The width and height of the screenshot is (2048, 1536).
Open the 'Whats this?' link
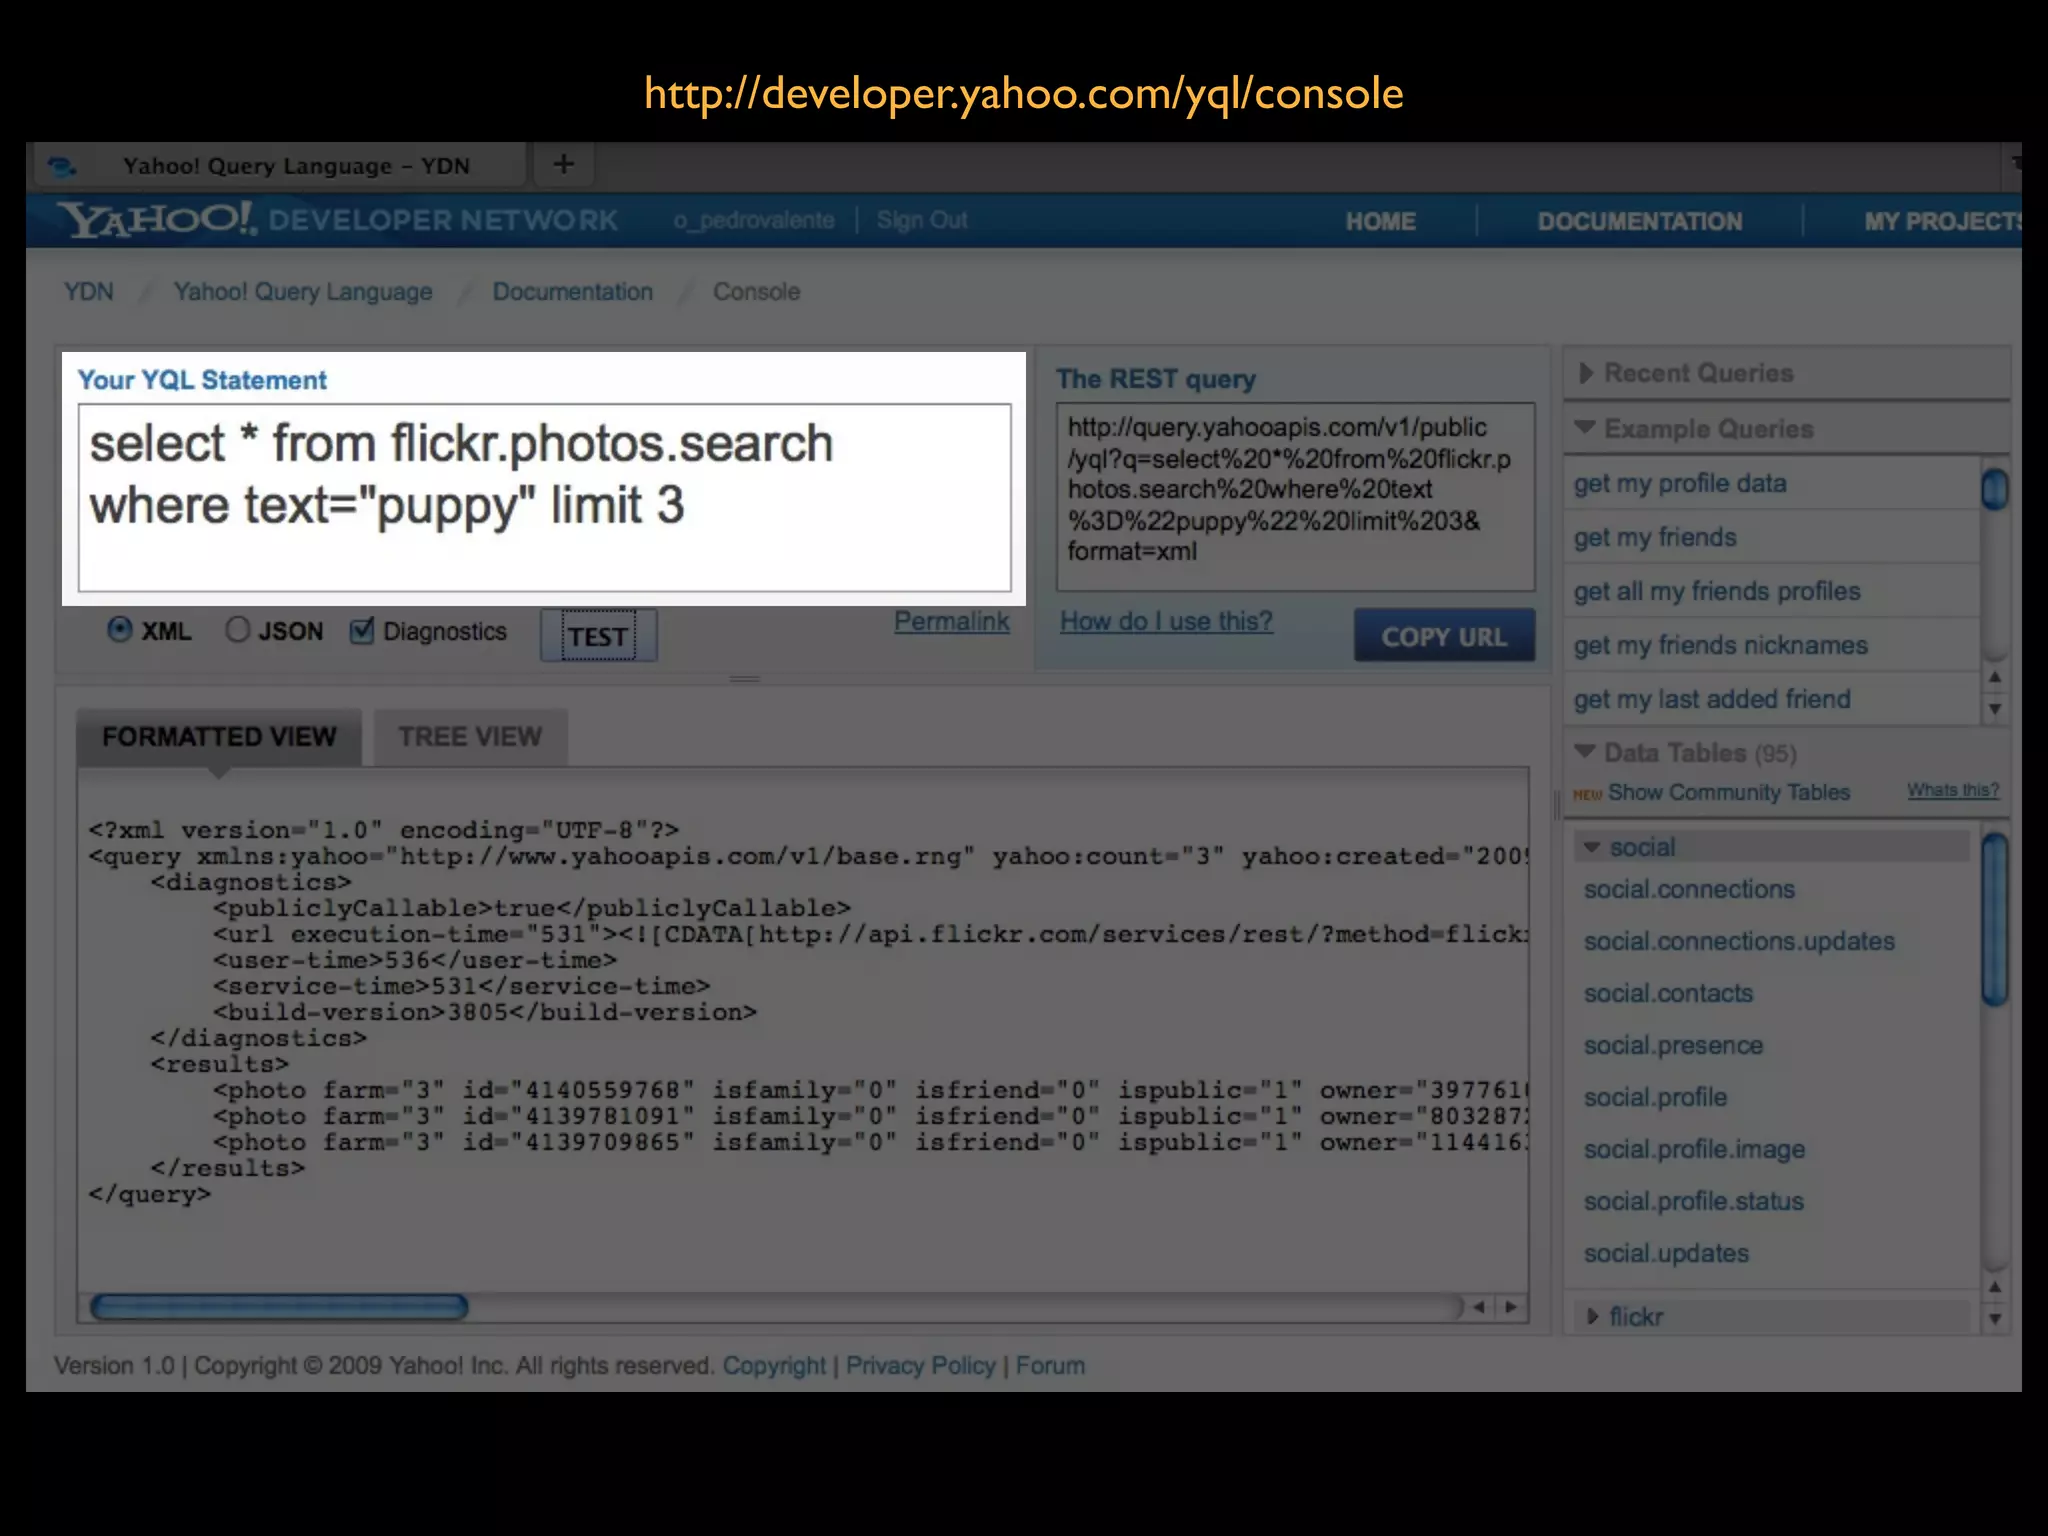tap(1953, 790)
